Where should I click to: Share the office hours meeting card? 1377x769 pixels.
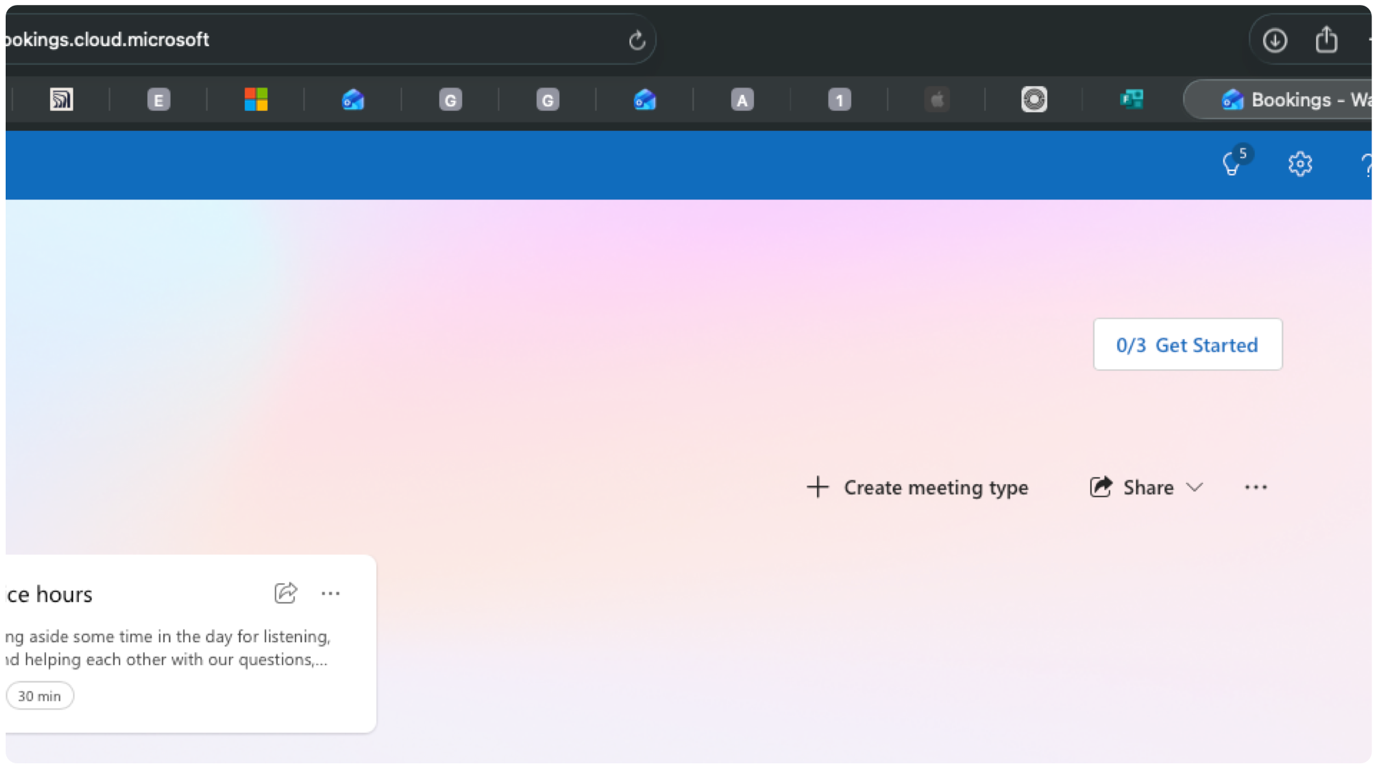(286, 593)
